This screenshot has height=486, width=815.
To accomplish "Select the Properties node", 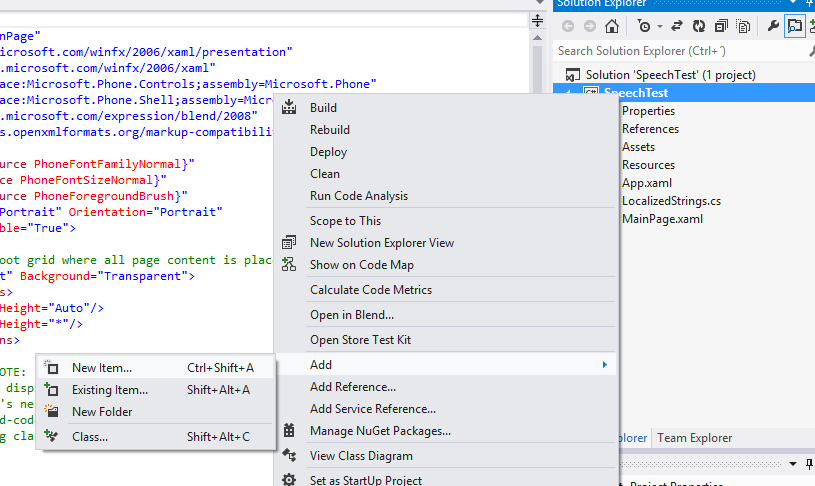I will (x=648, y=111).
